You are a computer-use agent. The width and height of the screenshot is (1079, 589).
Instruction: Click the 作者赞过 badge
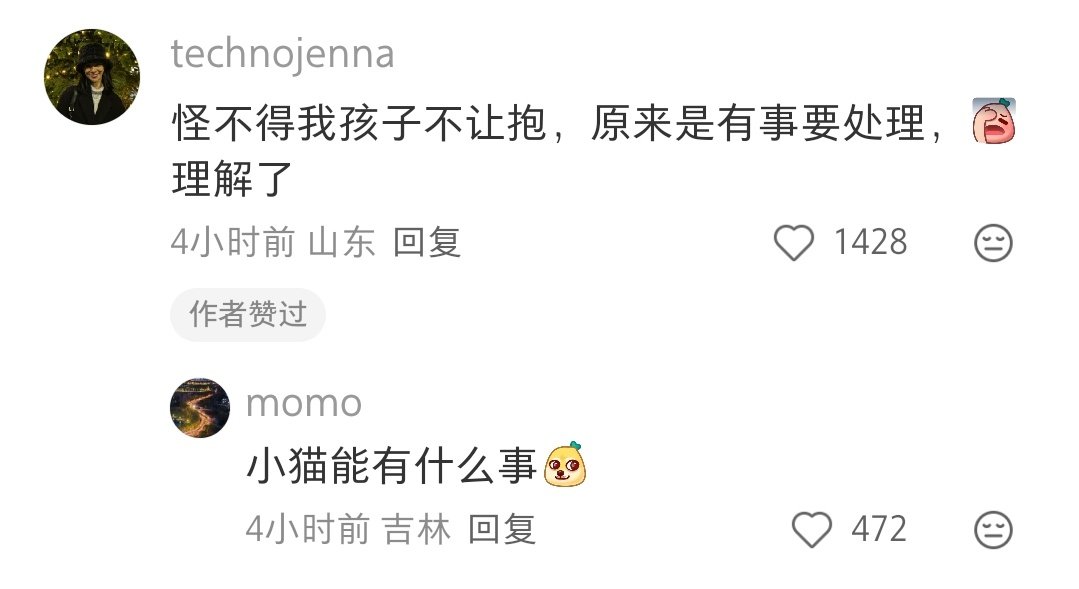pyautogui.click(x=248, y=314)
